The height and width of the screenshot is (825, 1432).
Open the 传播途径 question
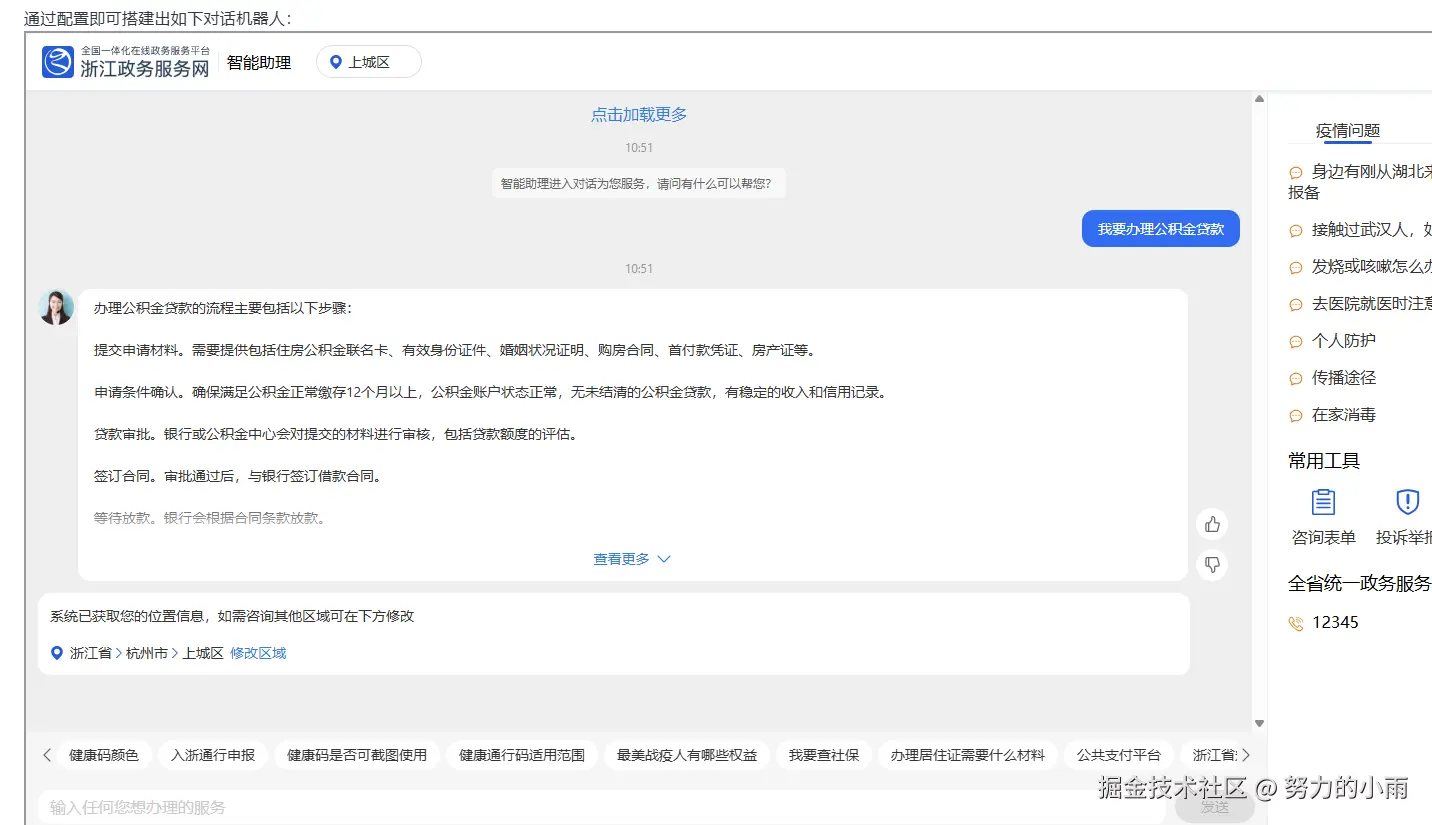pyautogui.click(x=1344, y=378)
